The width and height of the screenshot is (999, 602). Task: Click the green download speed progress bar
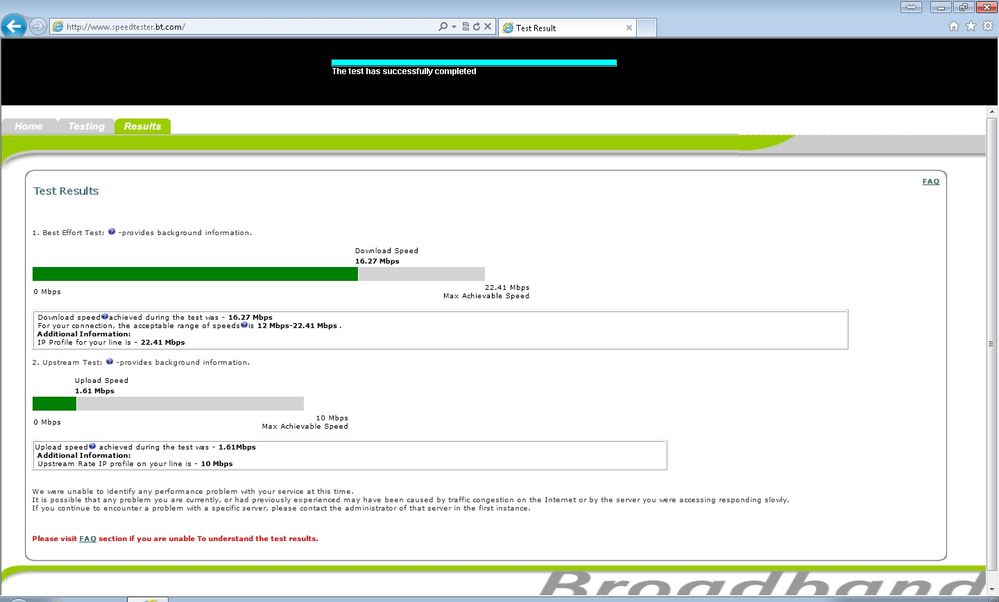195,274
